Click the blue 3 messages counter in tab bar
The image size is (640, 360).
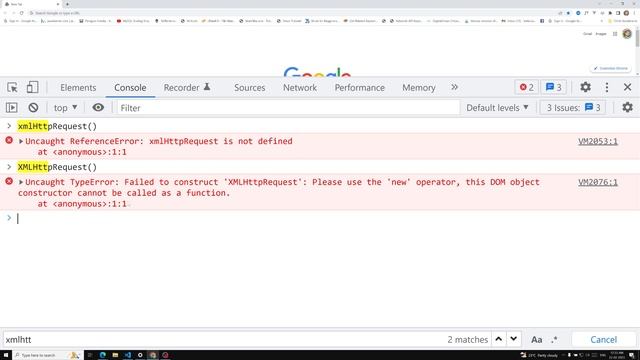pos(553,87)
